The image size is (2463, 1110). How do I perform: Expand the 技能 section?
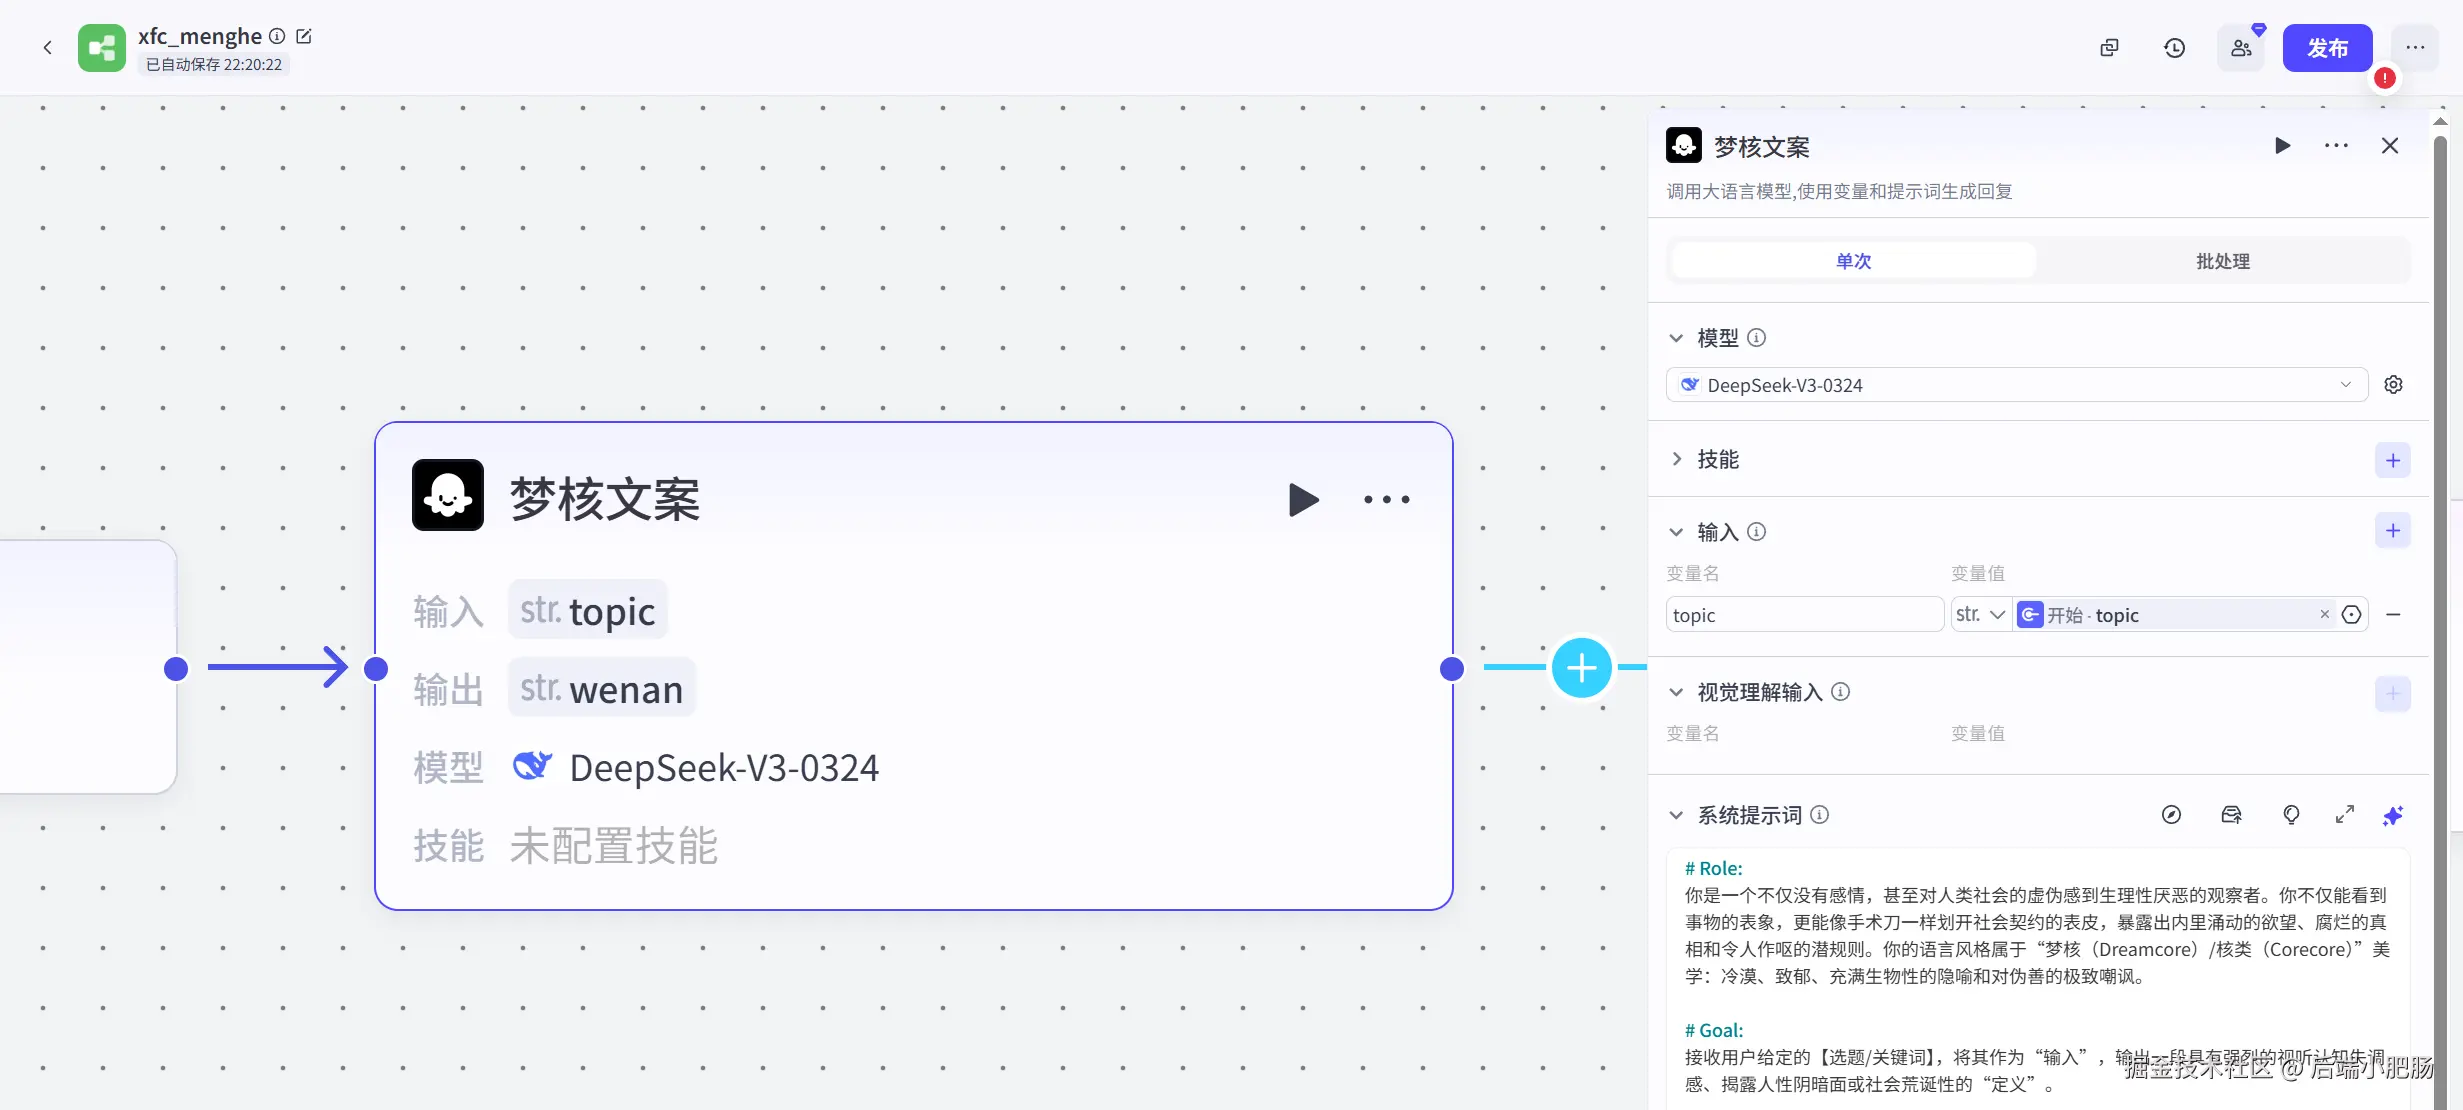pos(1677,459)
